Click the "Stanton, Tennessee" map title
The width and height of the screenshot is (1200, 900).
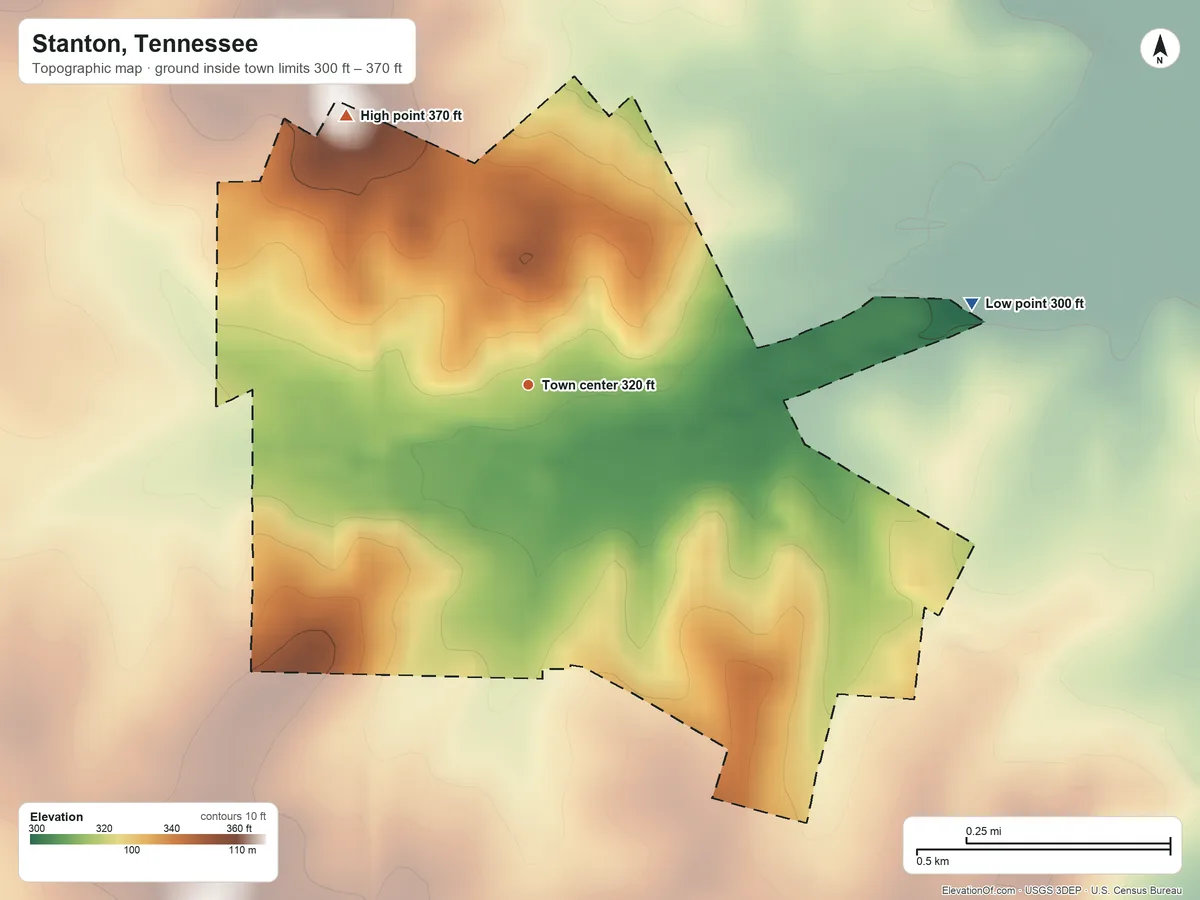point(145,44)
